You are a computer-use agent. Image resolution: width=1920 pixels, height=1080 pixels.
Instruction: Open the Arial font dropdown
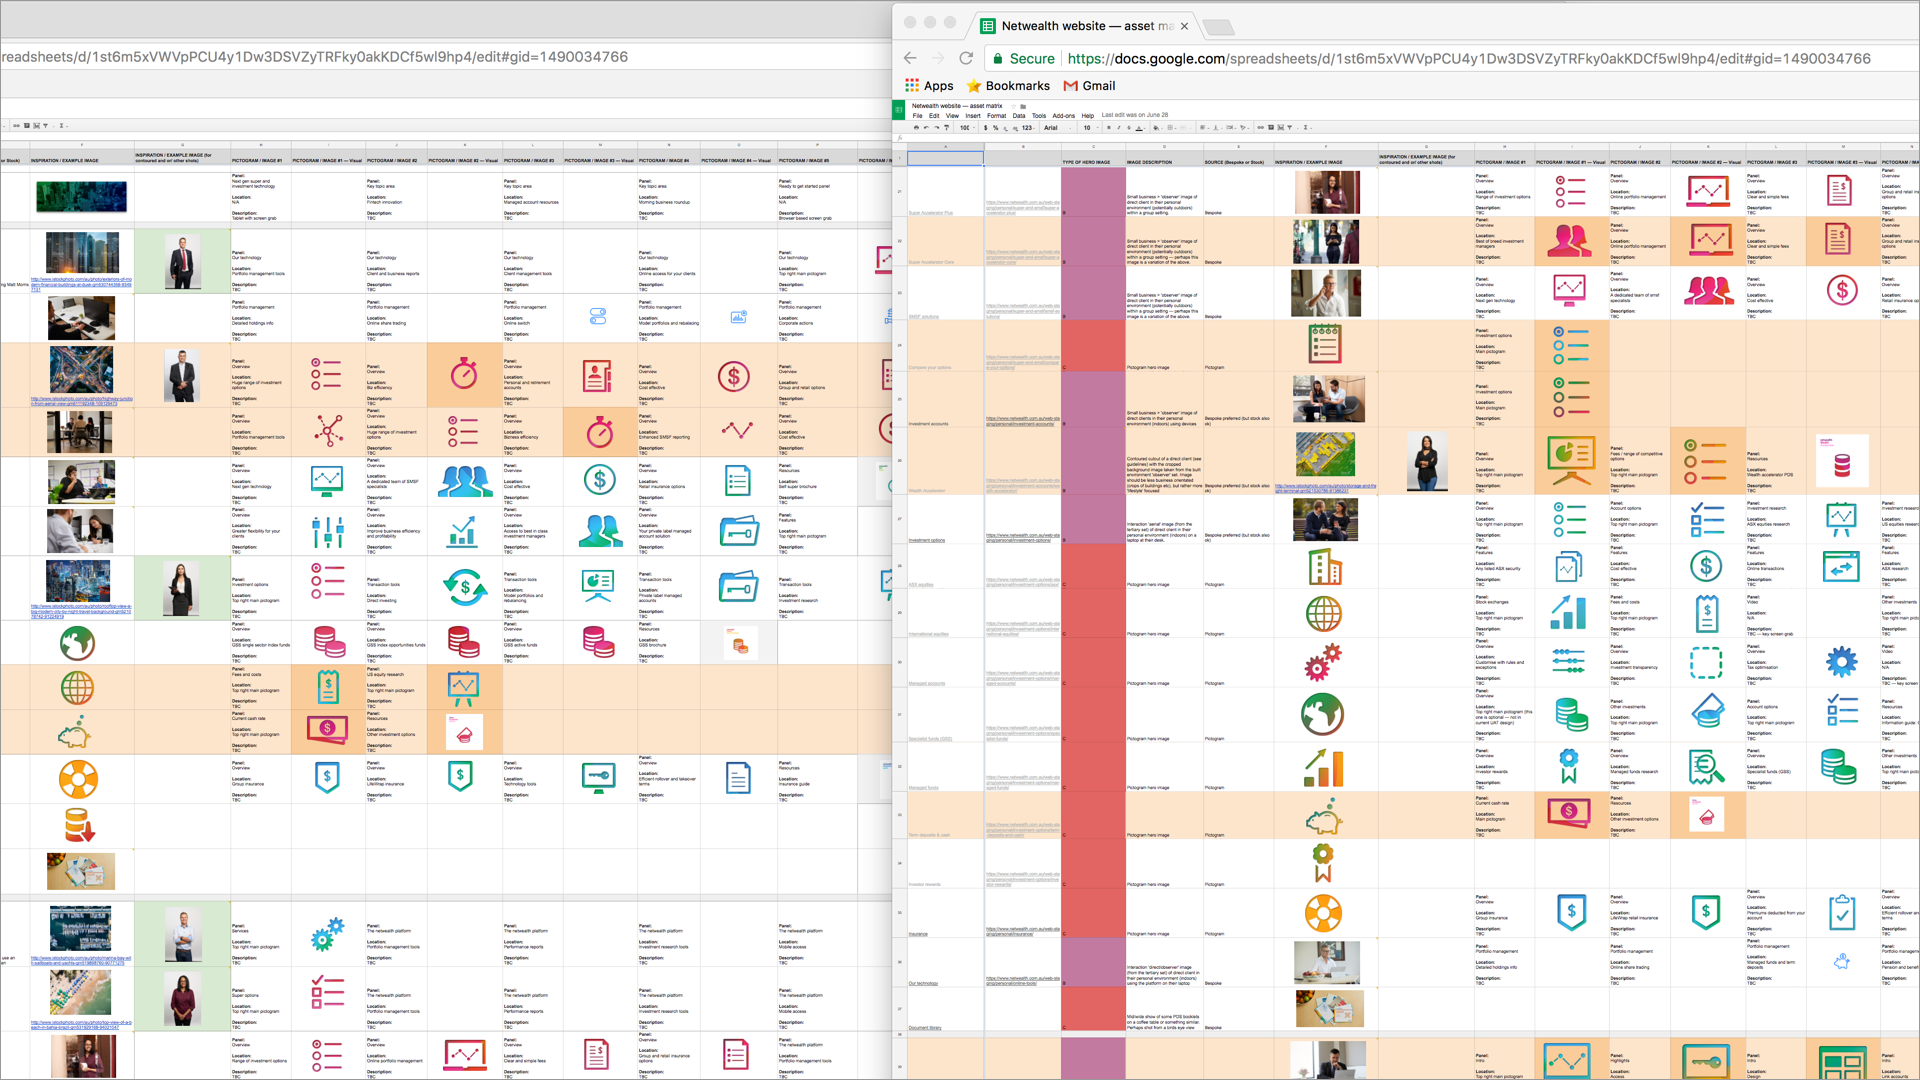coord(1057,127)
